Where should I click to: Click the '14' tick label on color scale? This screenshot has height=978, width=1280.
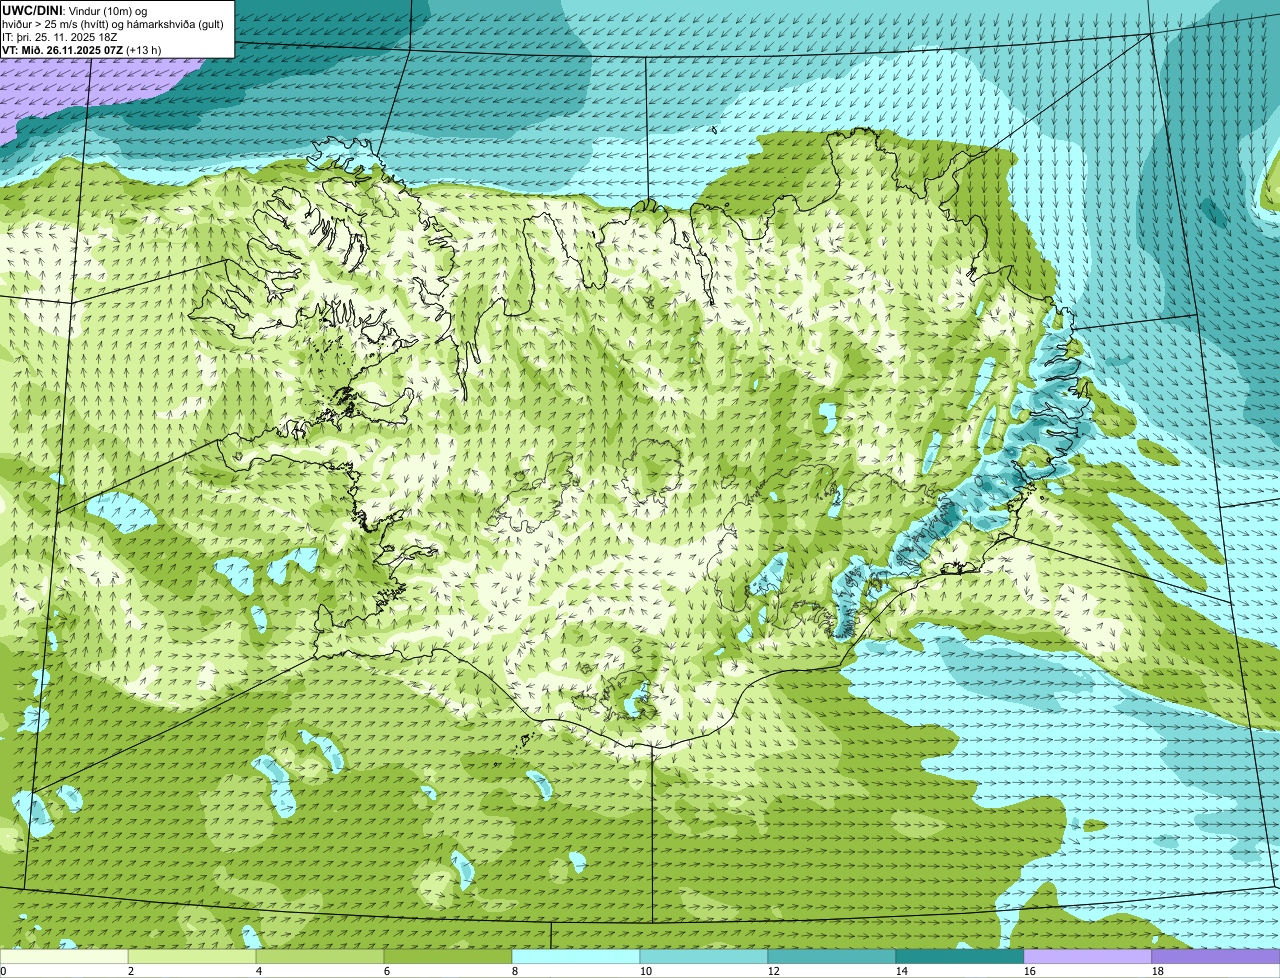point(902,971)
